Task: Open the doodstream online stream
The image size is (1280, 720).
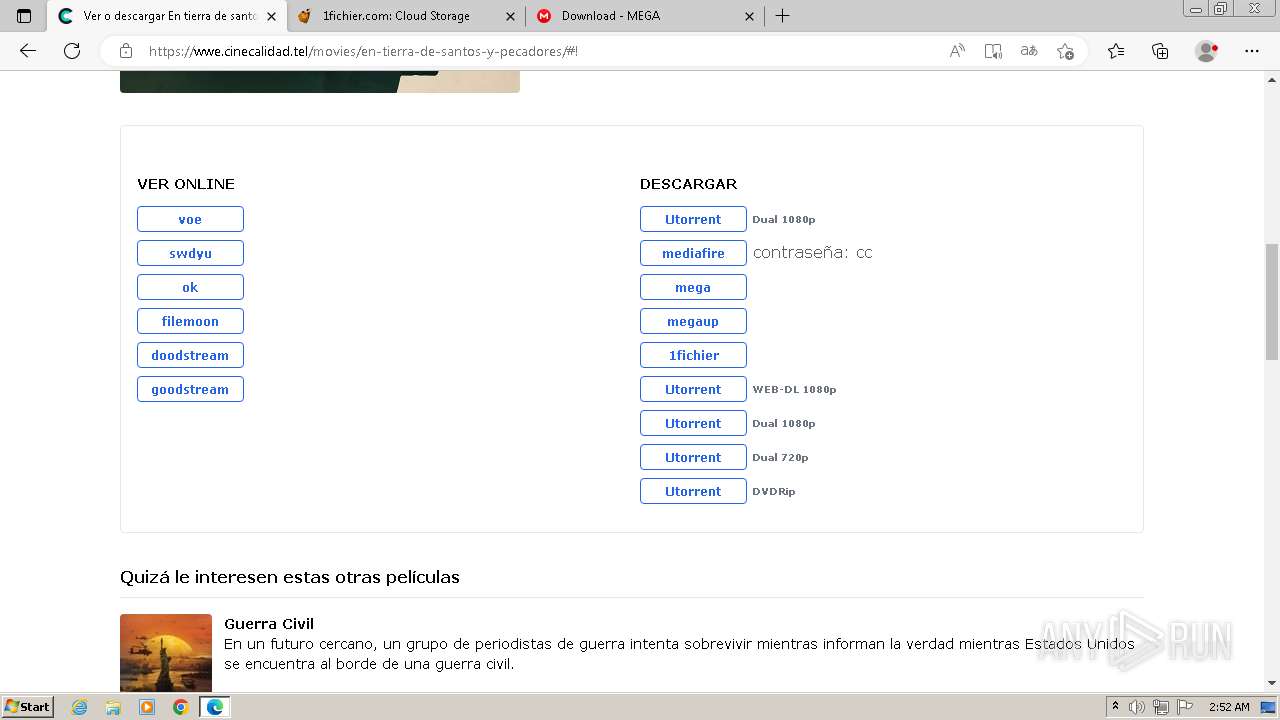Action: coord(190,355)
